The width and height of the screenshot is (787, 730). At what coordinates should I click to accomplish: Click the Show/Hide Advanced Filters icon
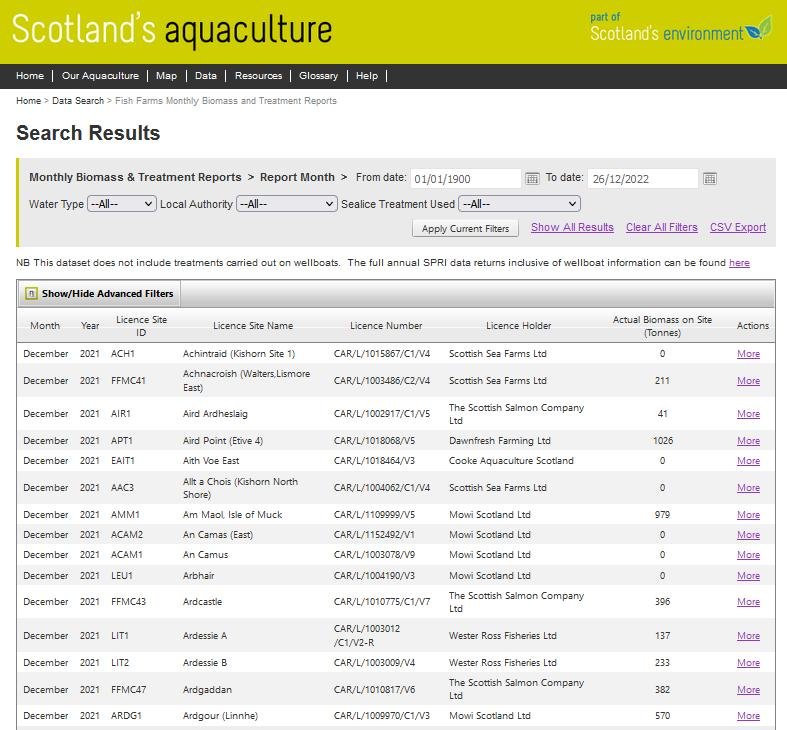[31, 294]
